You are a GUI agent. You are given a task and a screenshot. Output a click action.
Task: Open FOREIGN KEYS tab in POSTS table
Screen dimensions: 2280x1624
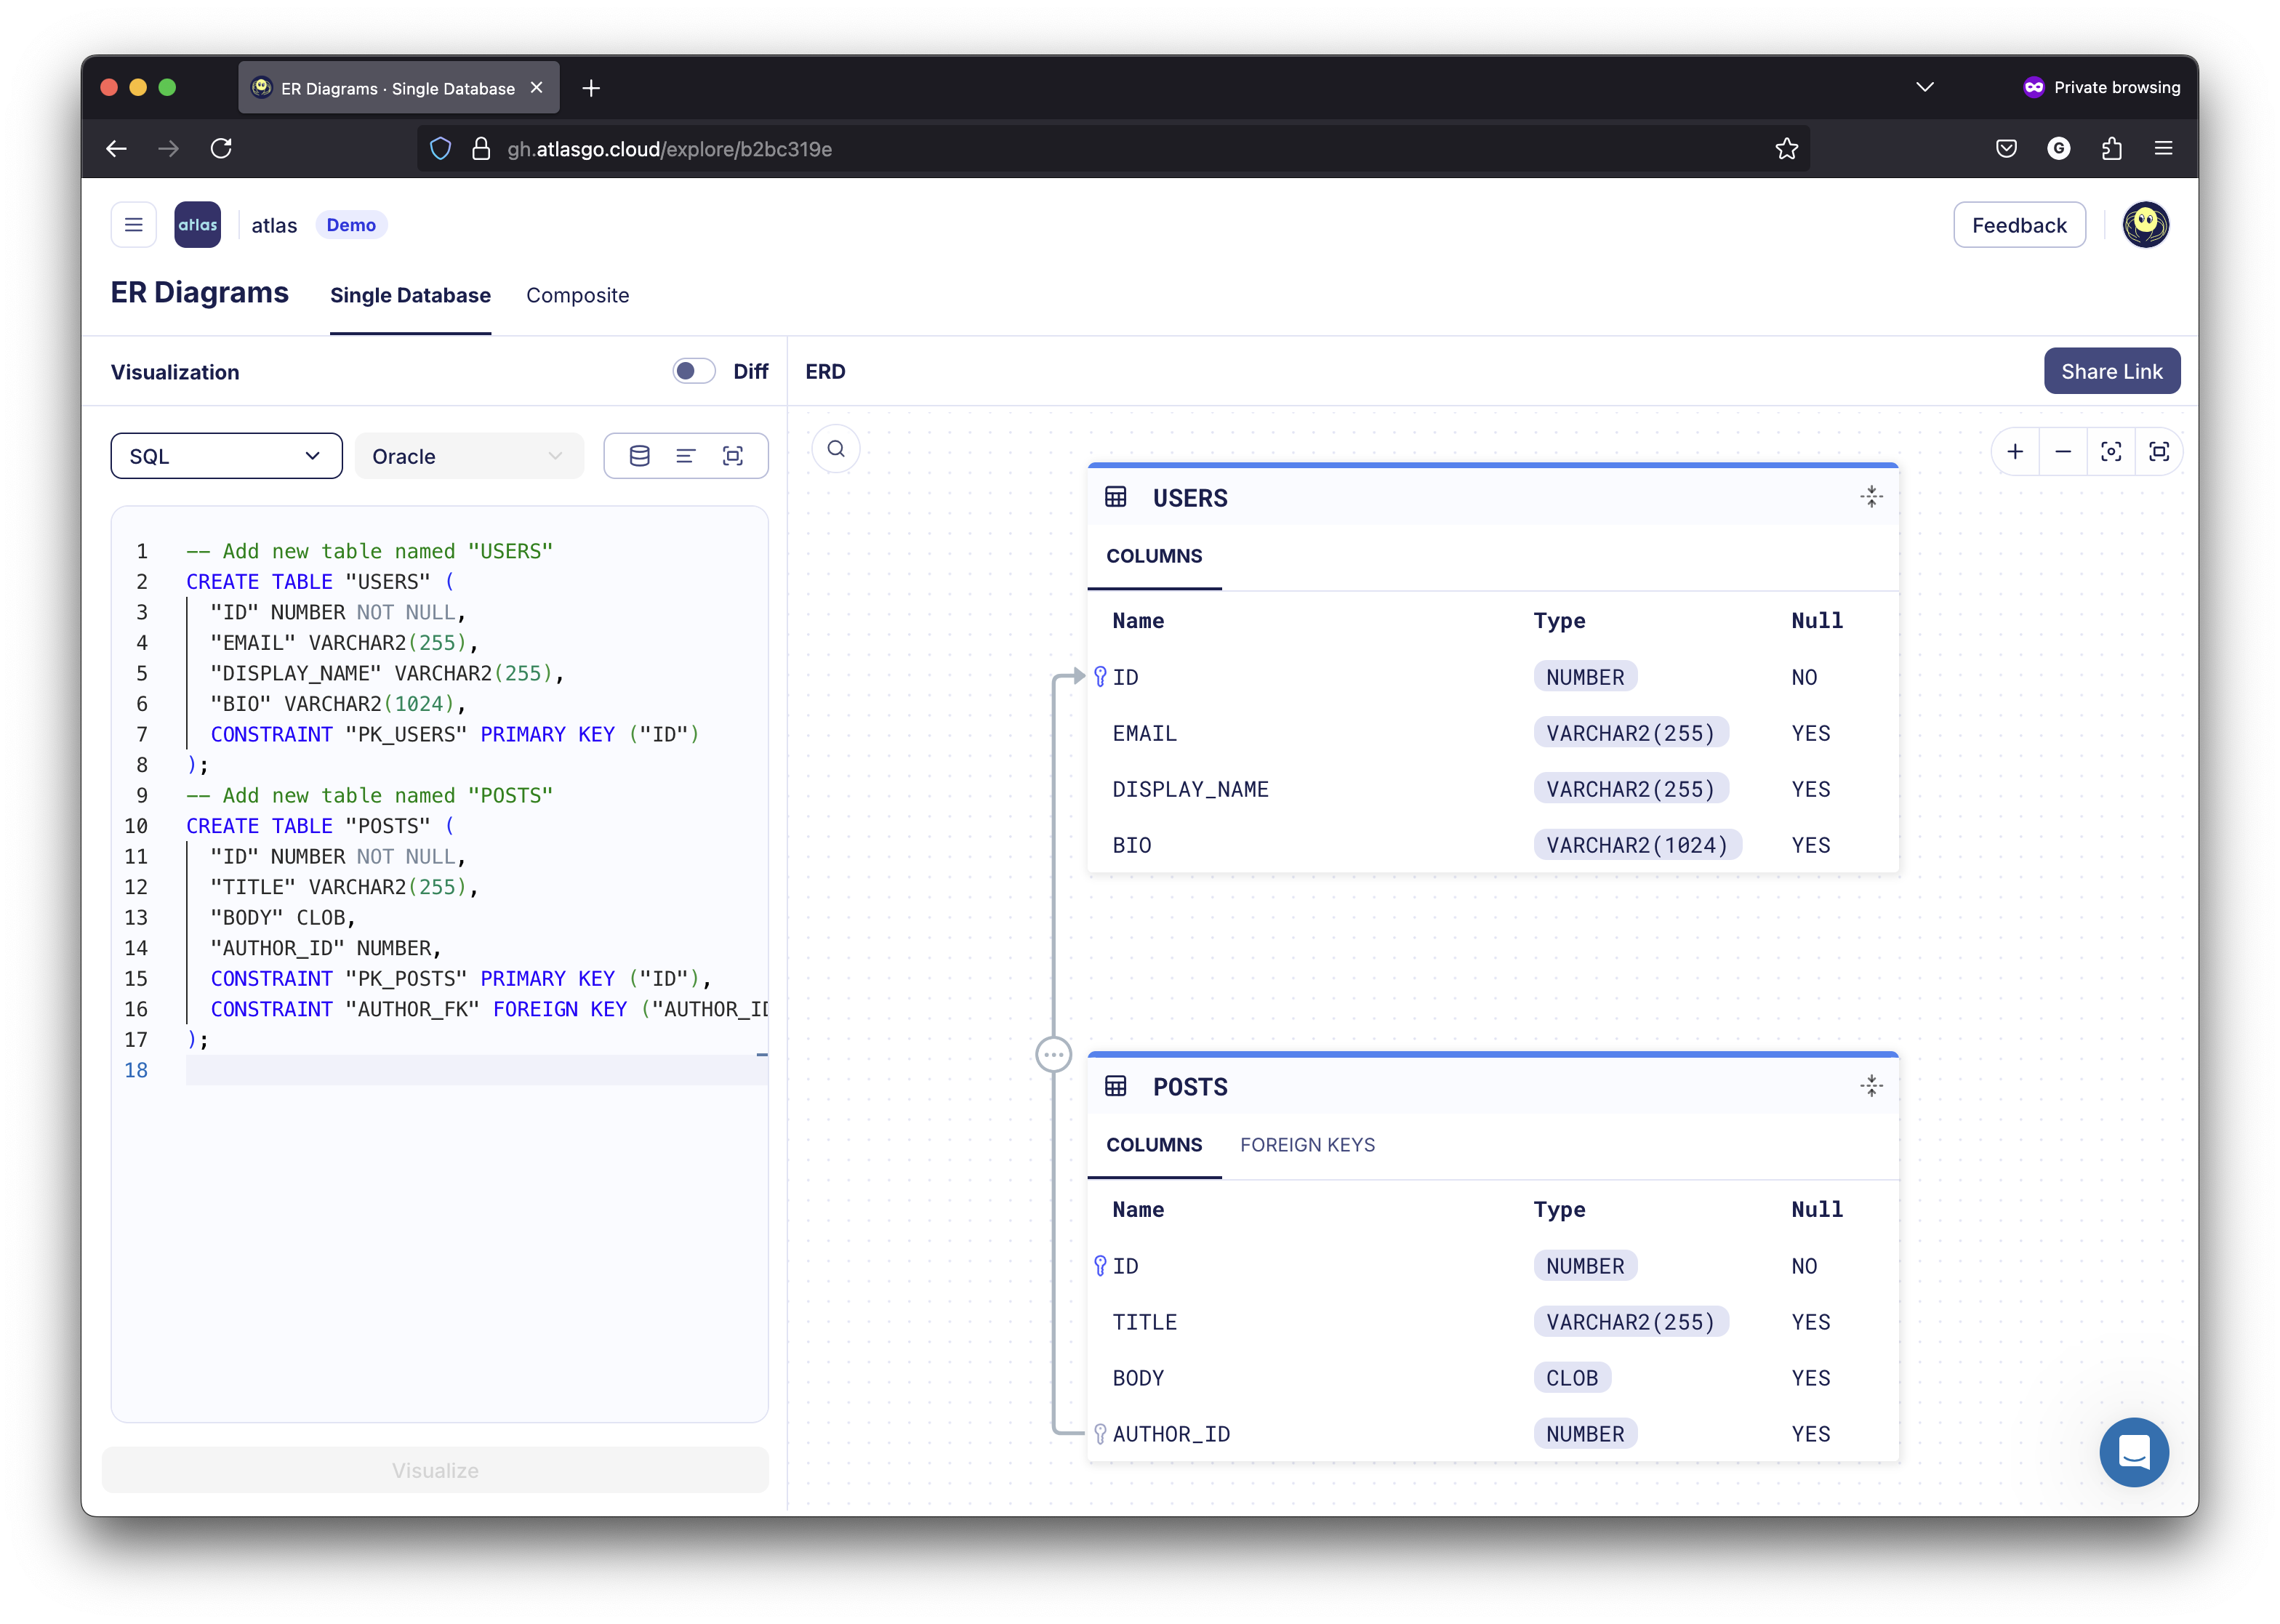pos(1307,1145)
